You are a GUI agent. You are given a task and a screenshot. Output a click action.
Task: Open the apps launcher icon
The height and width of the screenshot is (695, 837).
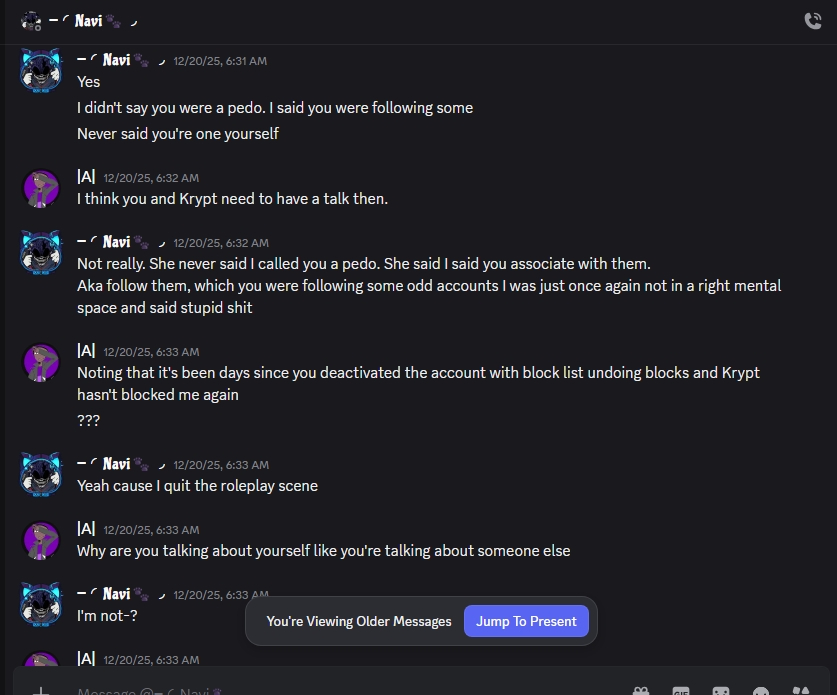click(801, 691)
